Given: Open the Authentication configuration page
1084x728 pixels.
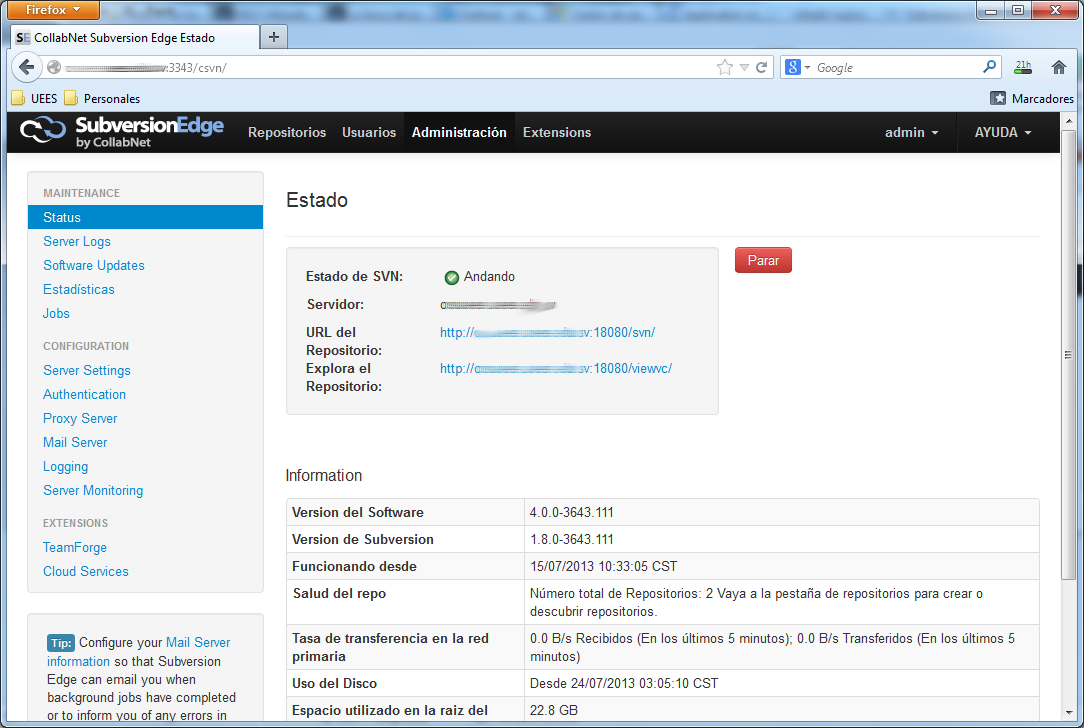Looking at the screenshot, I should click(84, 395).
